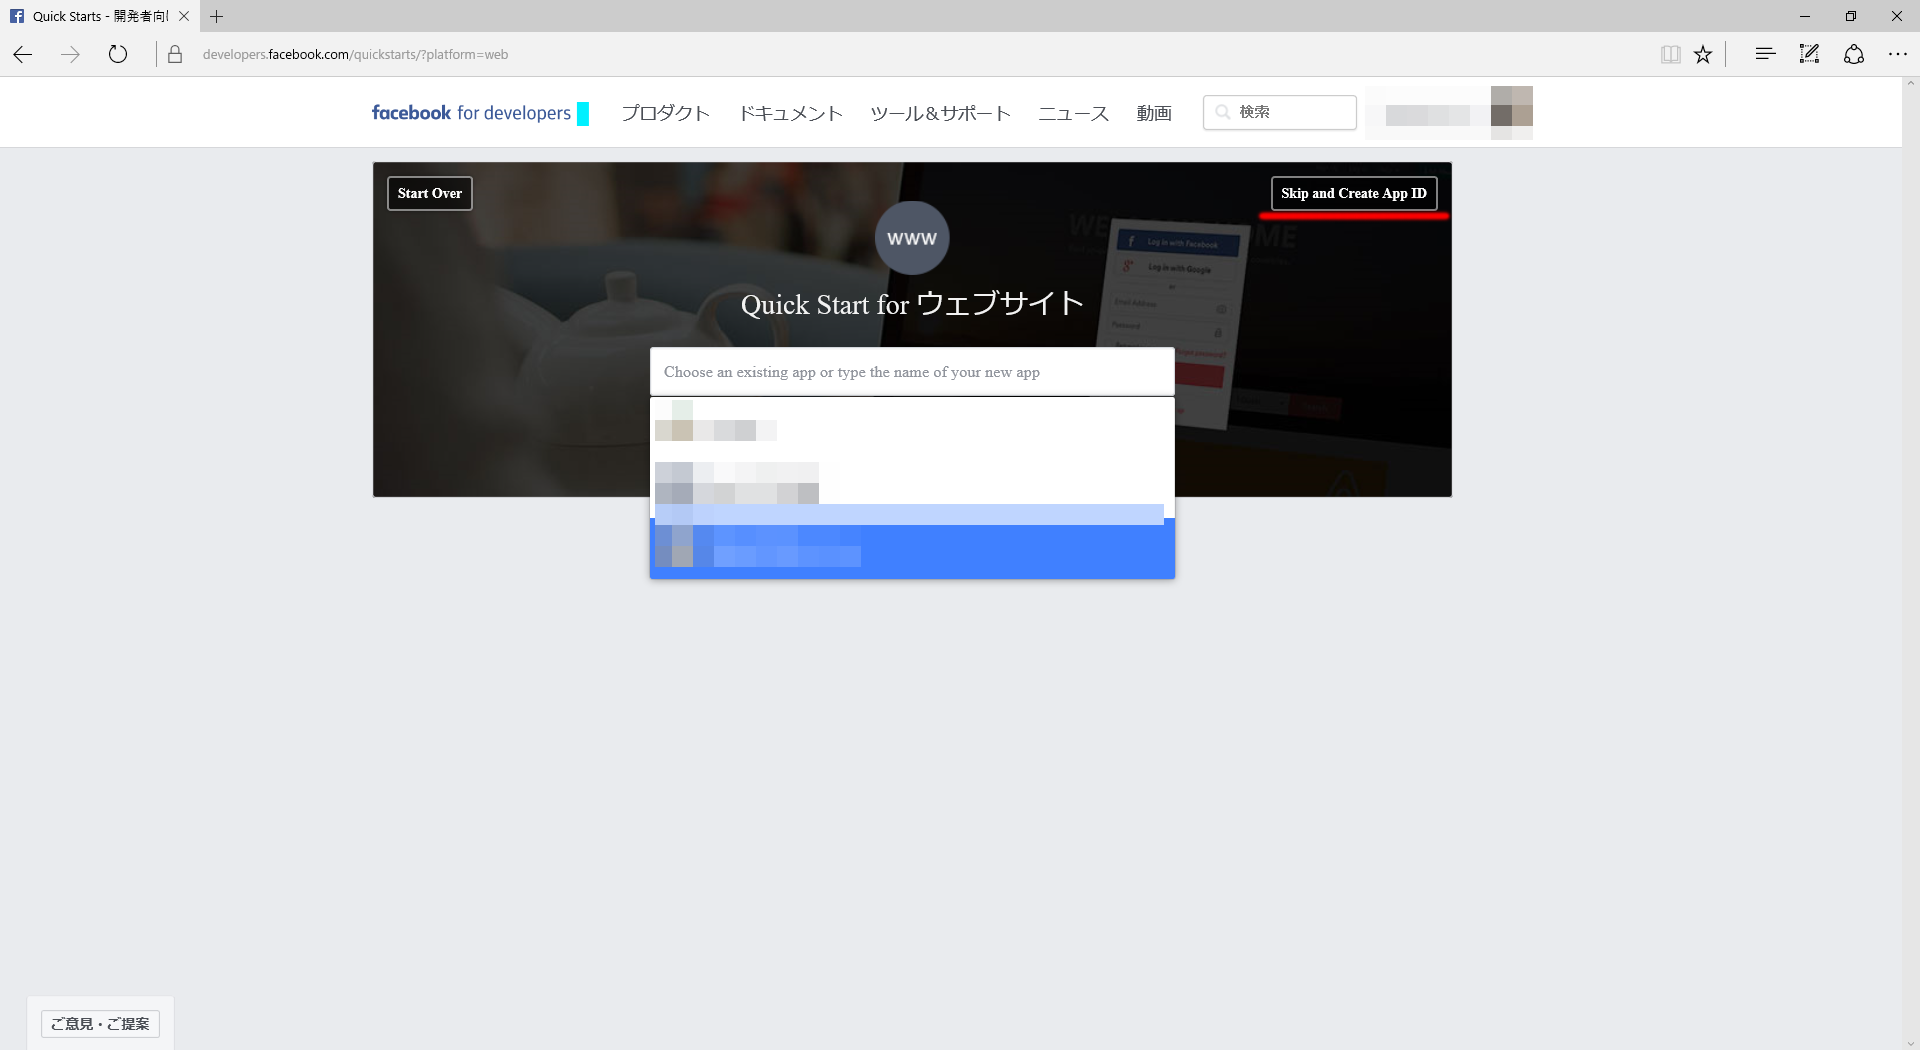Screen dimensions: 1920x1050
Task: Open Settings and more (...) icon
Action: click(x=1898, y=54)
